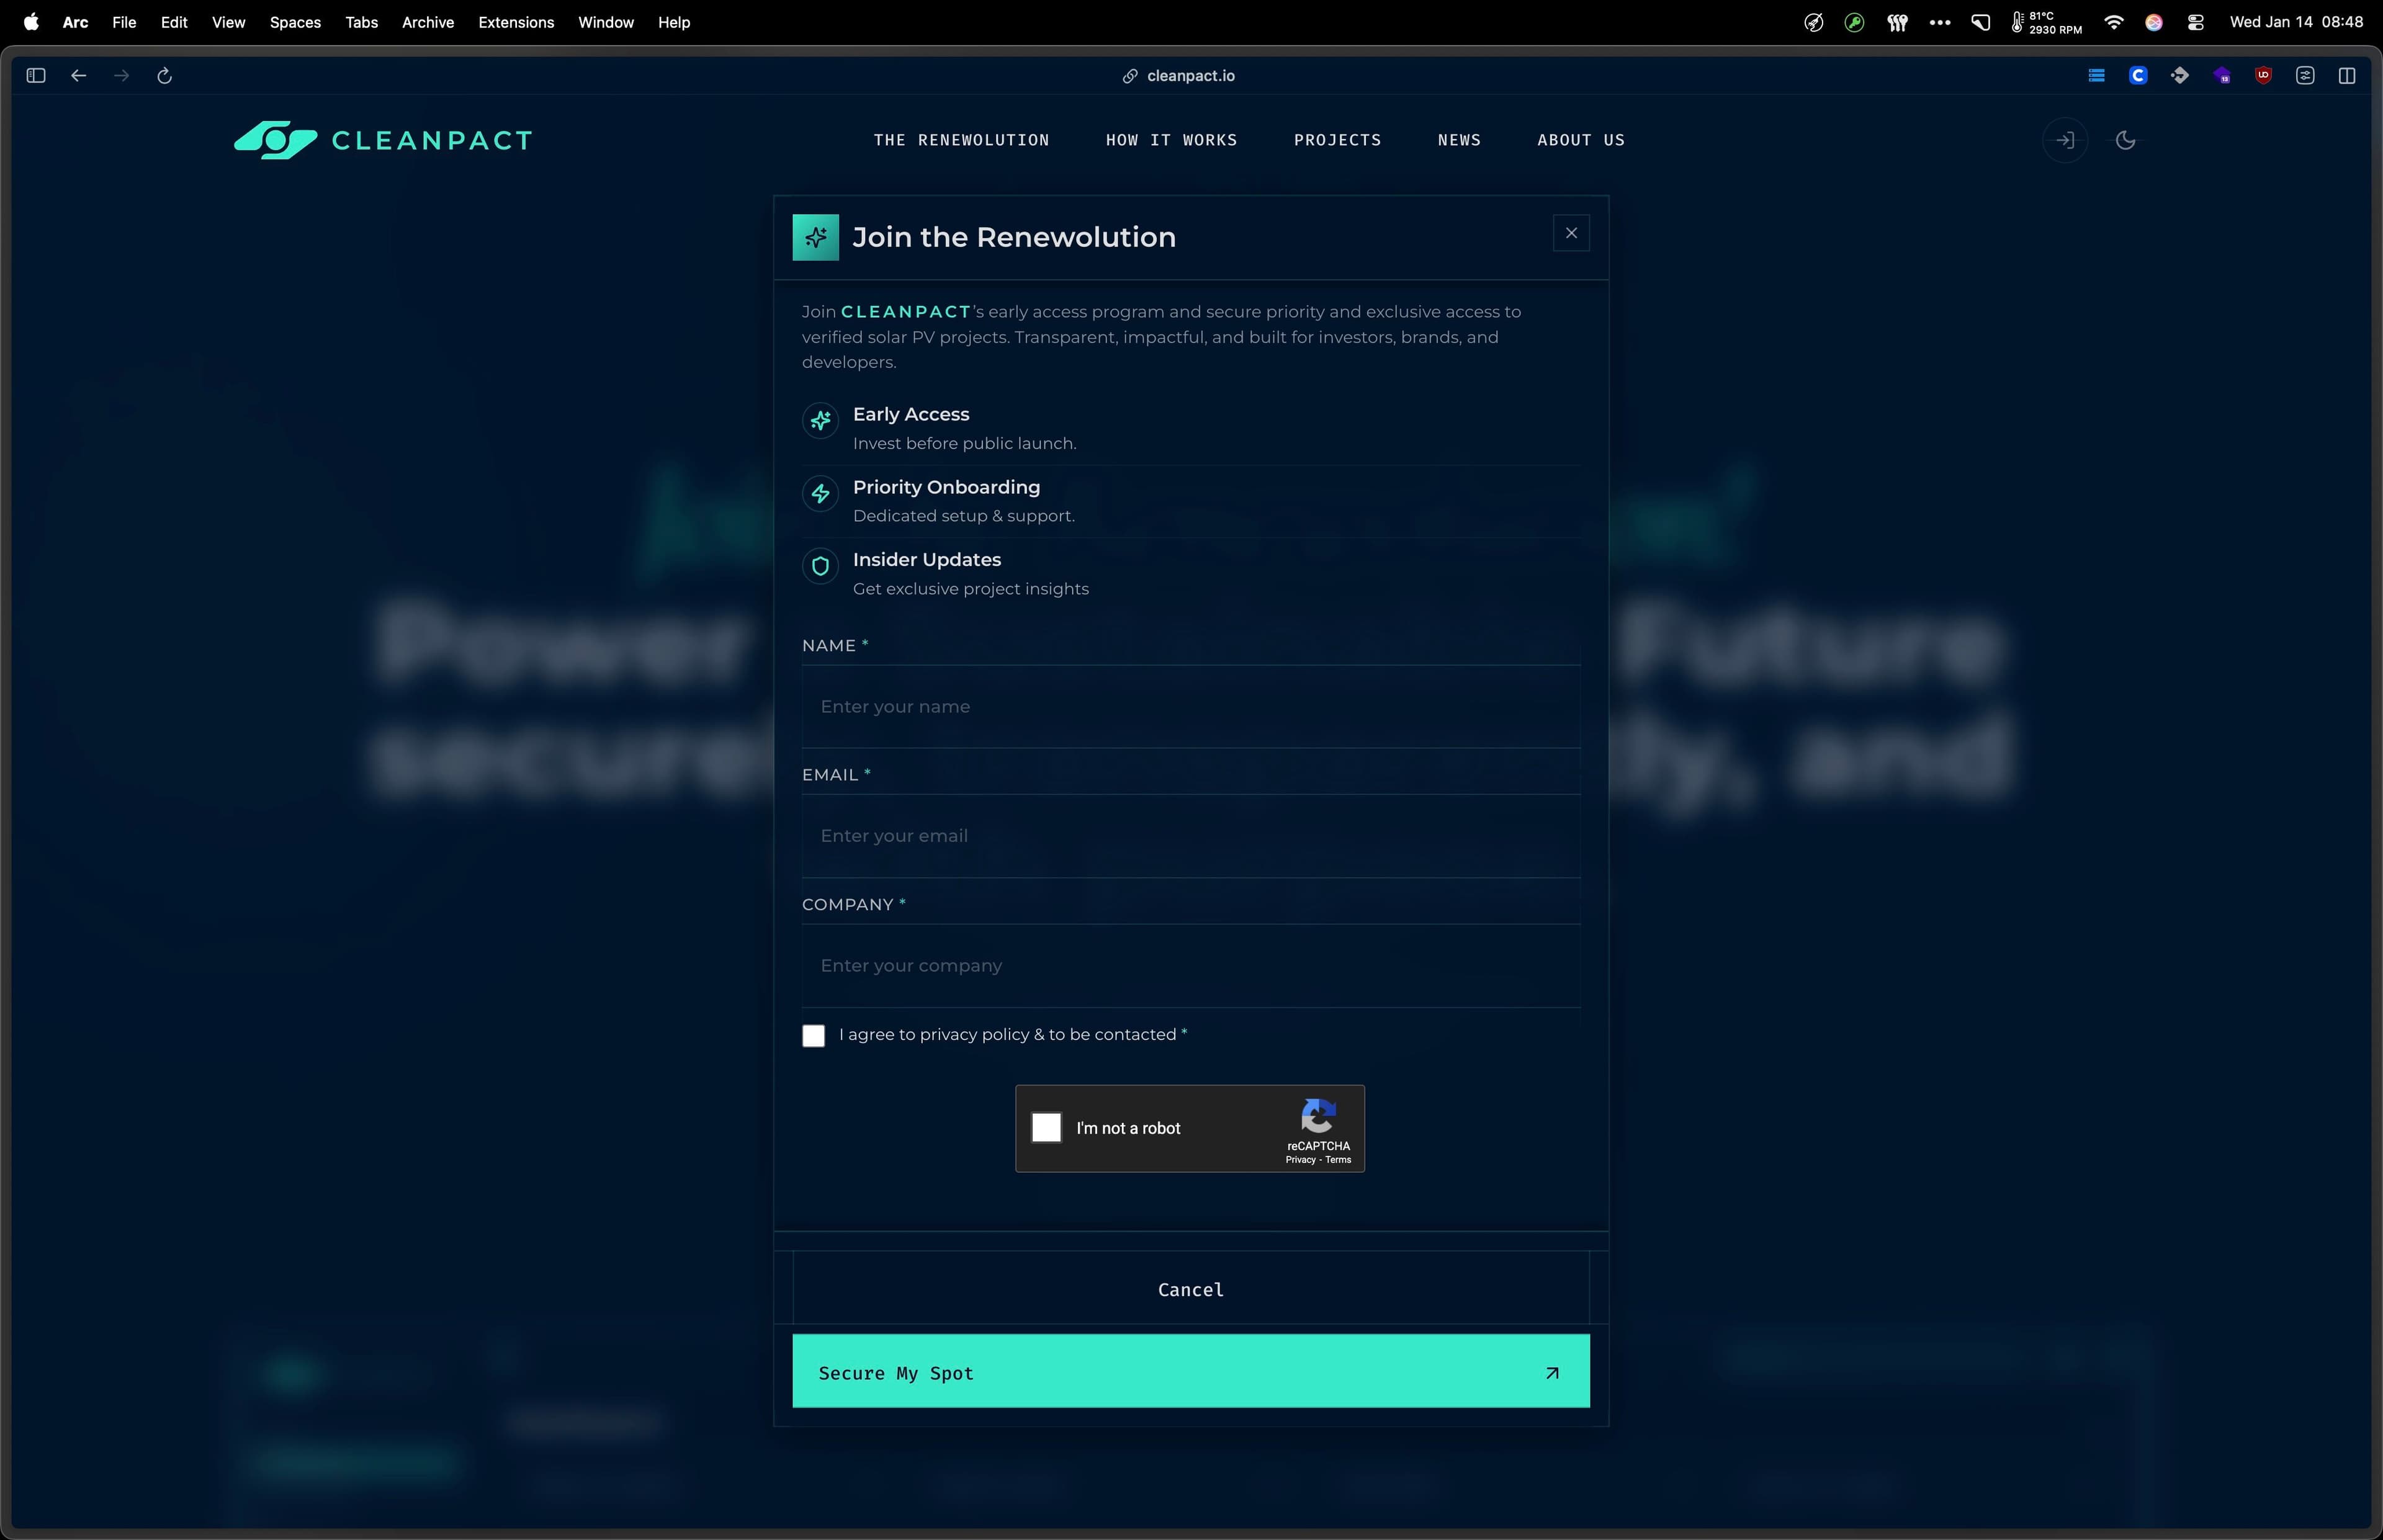Click the Enter your company field

(x=1190, y=965)
